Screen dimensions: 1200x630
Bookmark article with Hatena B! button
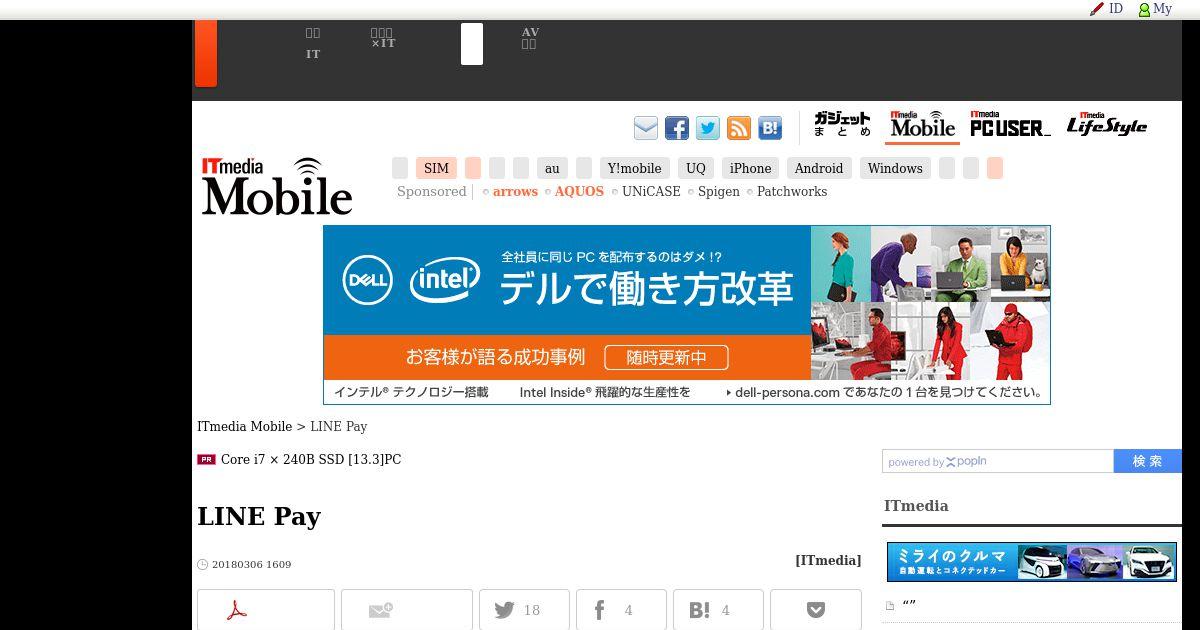718,610
